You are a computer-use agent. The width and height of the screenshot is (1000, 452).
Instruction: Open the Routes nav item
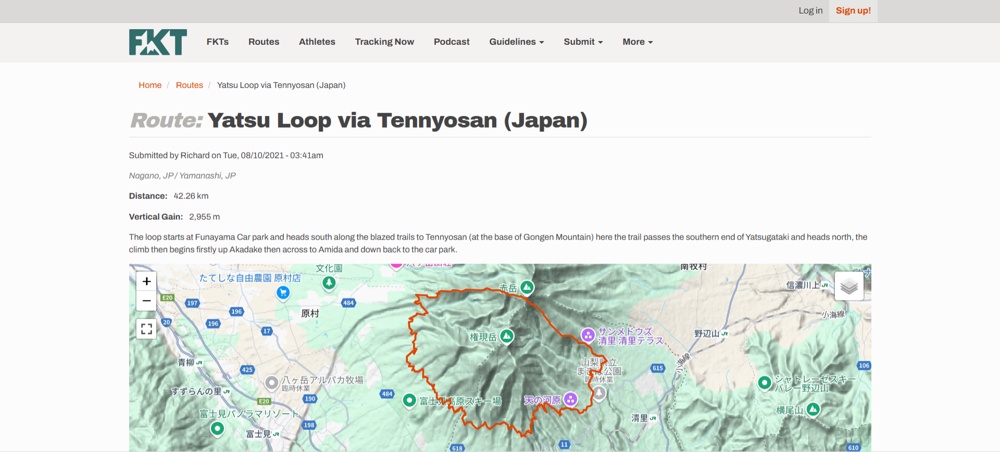264,42
